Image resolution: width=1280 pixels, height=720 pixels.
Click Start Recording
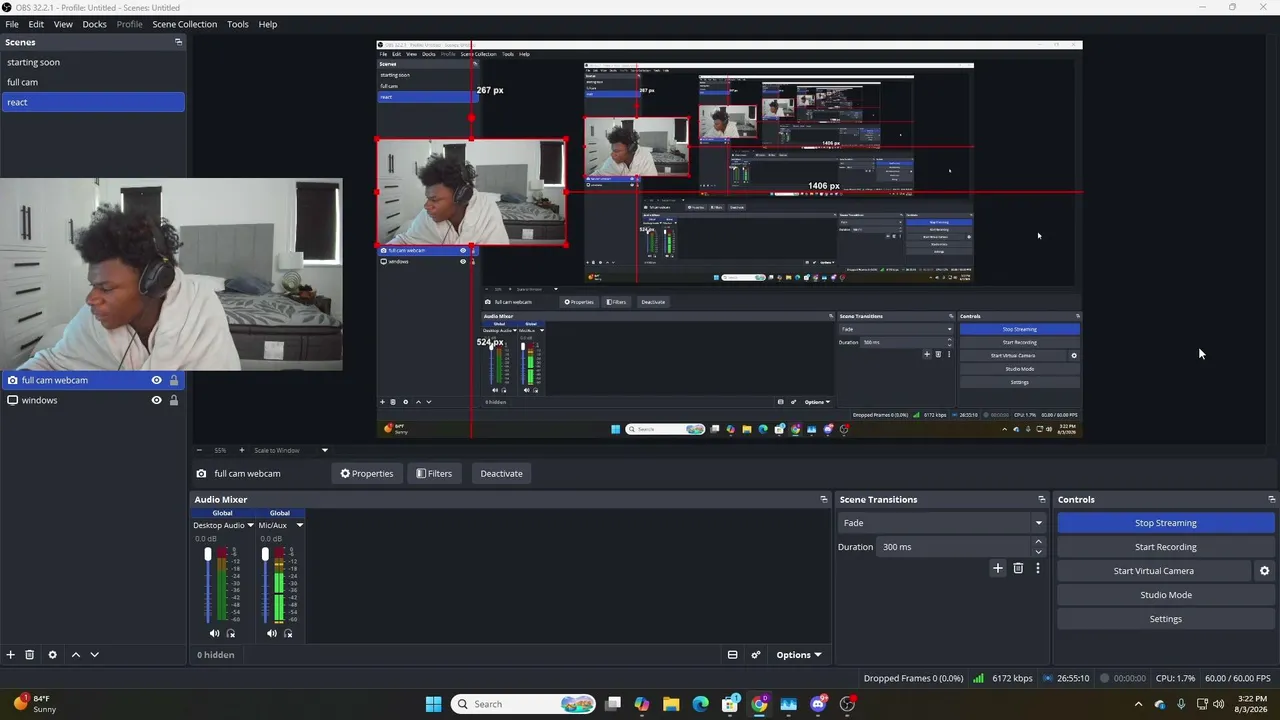tap(1166, 547)
